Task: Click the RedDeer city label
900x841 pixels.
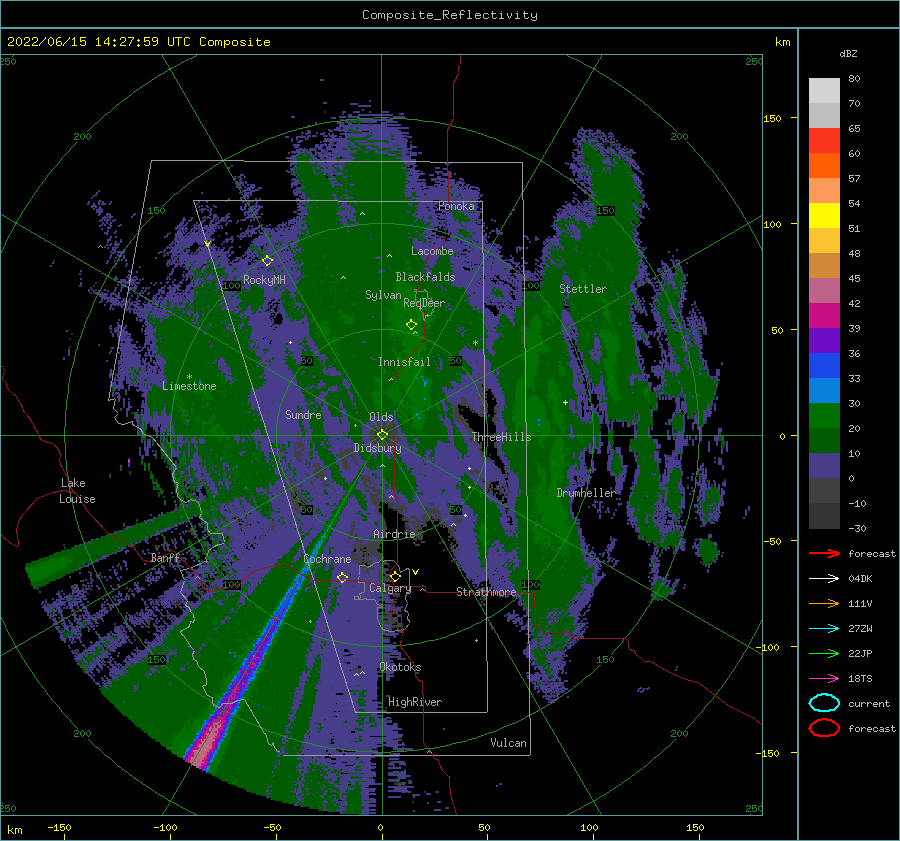Action: click(x=424, y=303)
